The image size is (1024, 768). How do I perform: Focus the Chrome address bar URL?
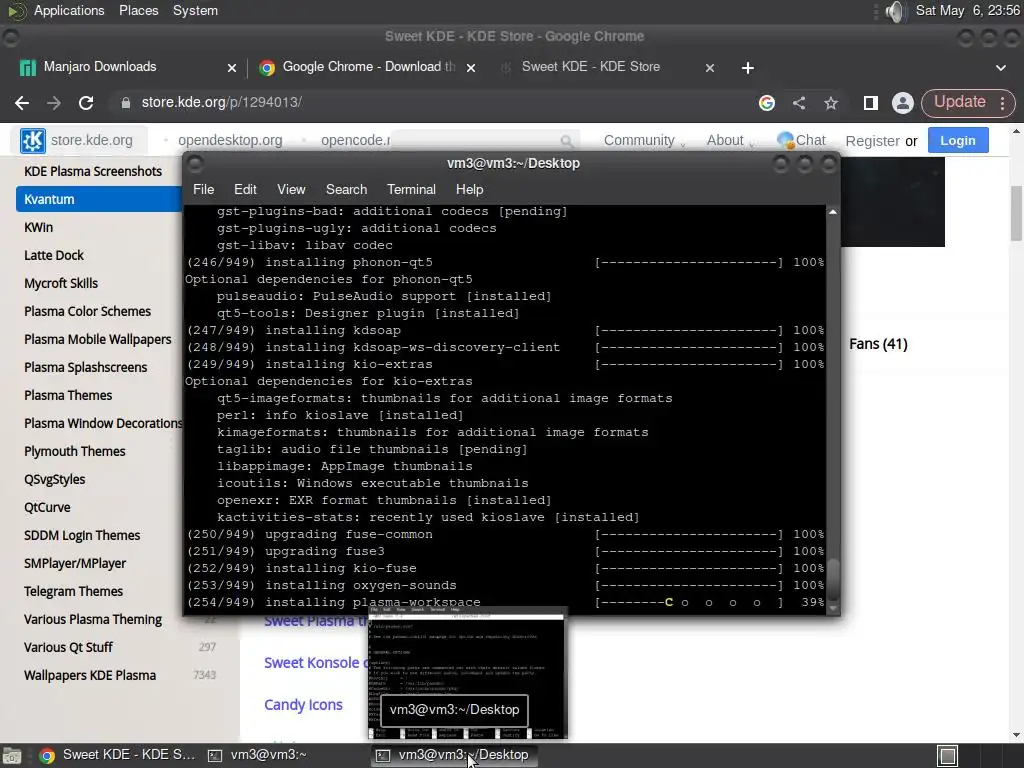point(221,103)
